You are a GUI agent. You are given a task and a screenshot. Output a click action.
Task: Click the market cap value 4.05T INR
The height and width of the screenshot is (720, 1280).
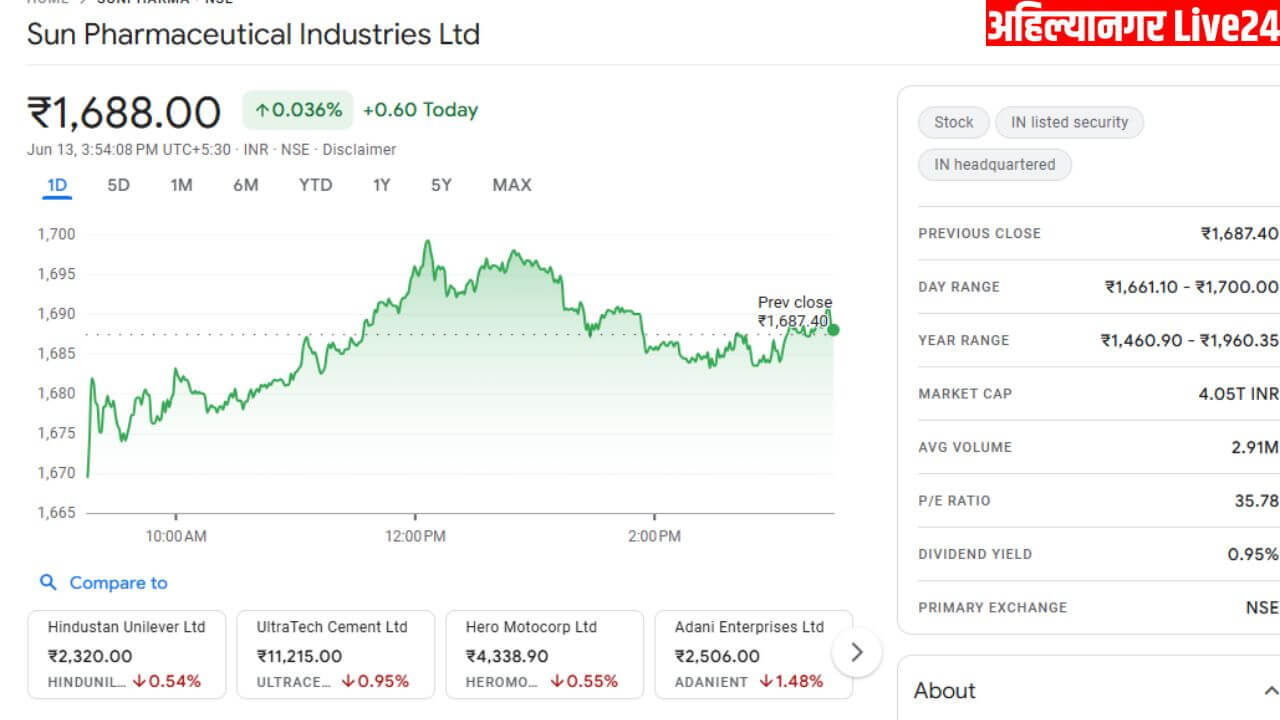1238,394
